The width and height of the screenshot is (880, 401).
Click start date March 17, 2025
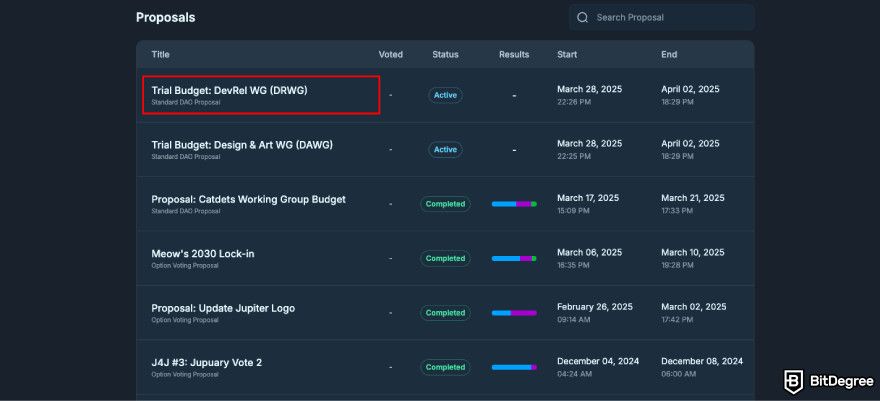588,198
